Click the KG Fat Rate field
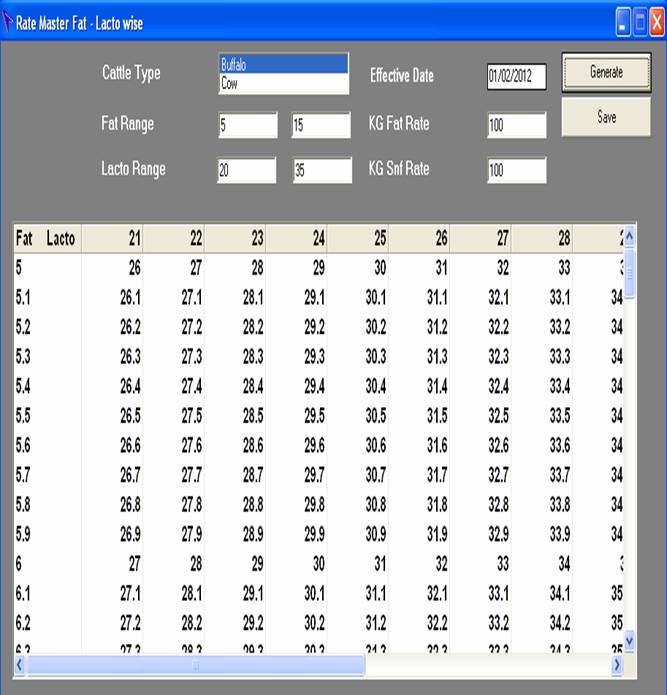 (516, 125)
